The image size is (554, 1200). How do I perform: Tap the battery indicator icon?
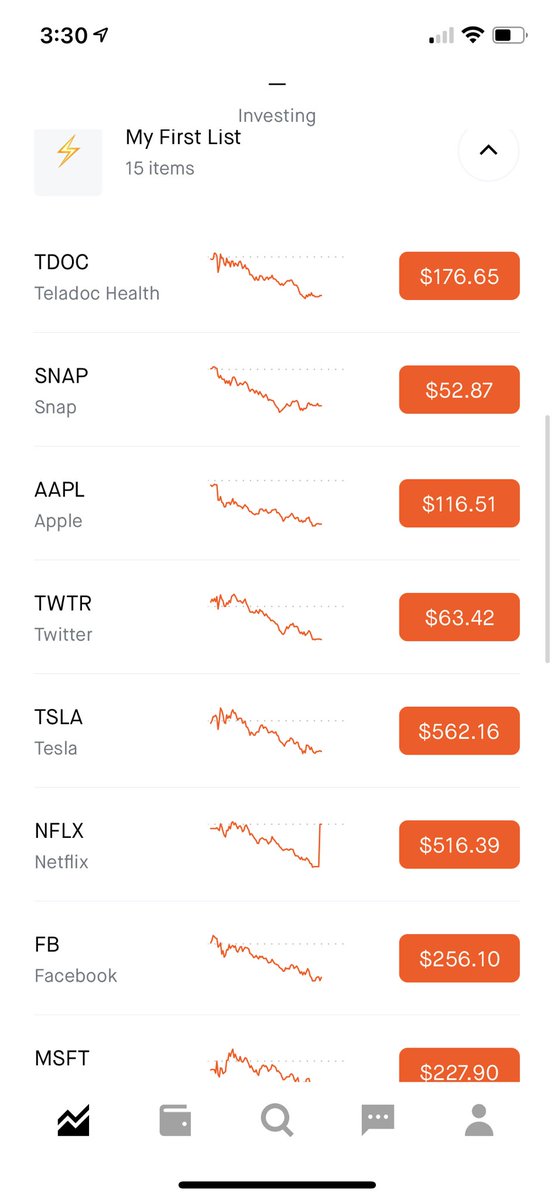pos(511,35)
